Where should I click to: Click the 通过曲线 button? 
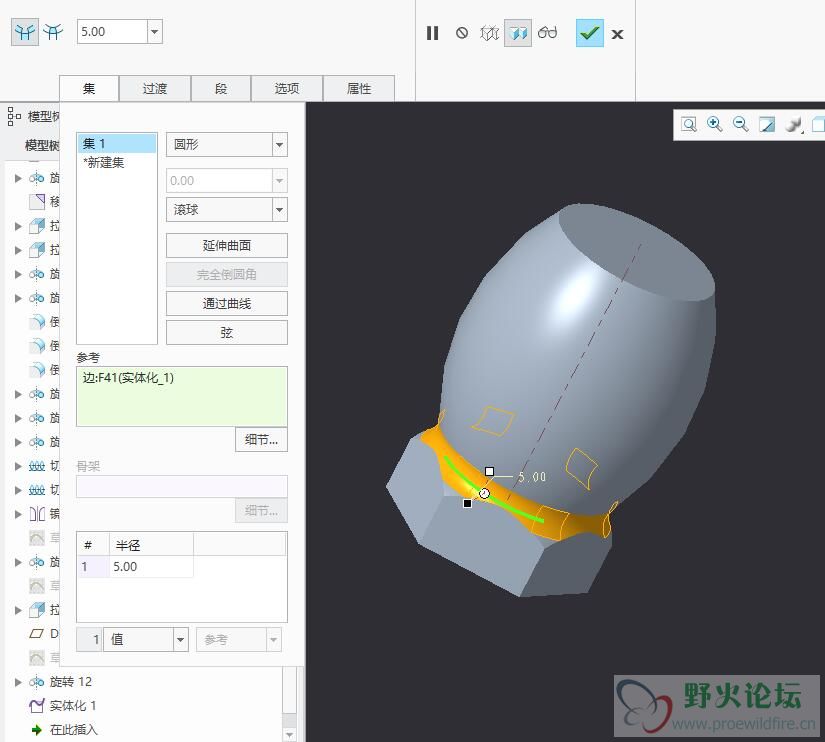pyautogui.click(x=227, y=304)
